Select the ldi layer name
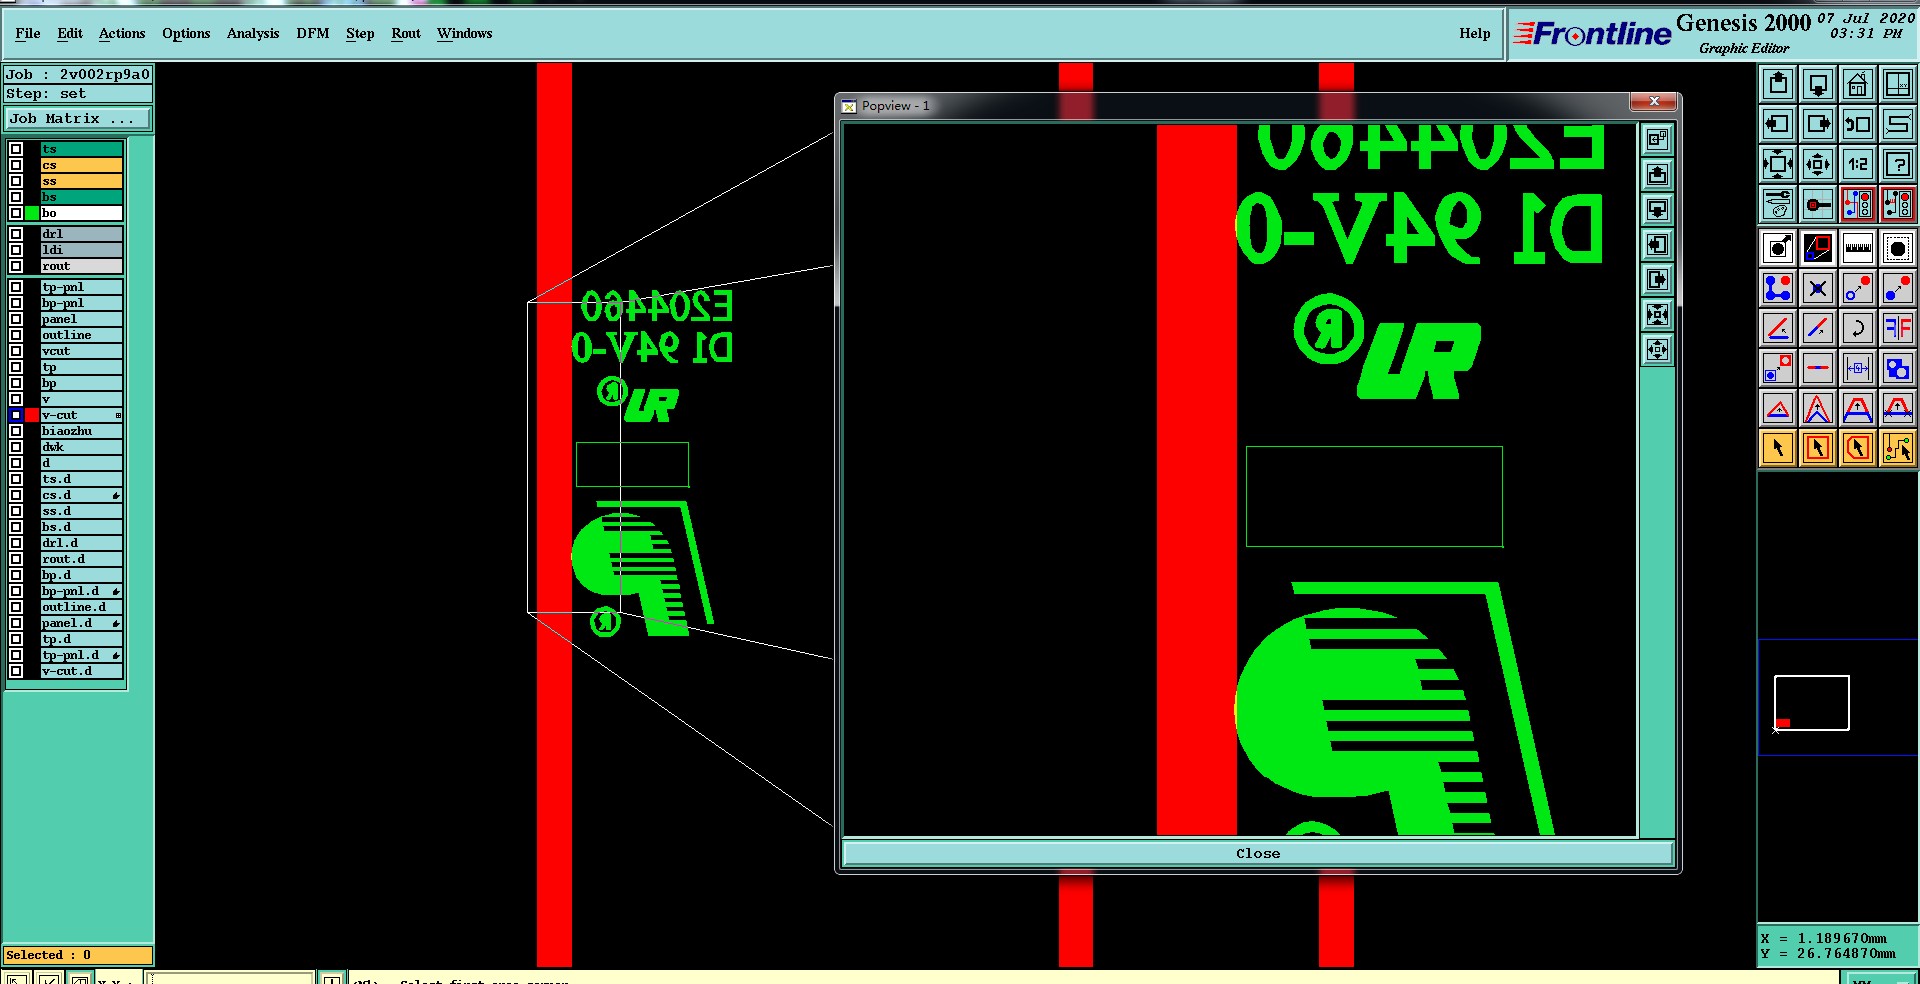1920x984 pixels. point(81,250)
